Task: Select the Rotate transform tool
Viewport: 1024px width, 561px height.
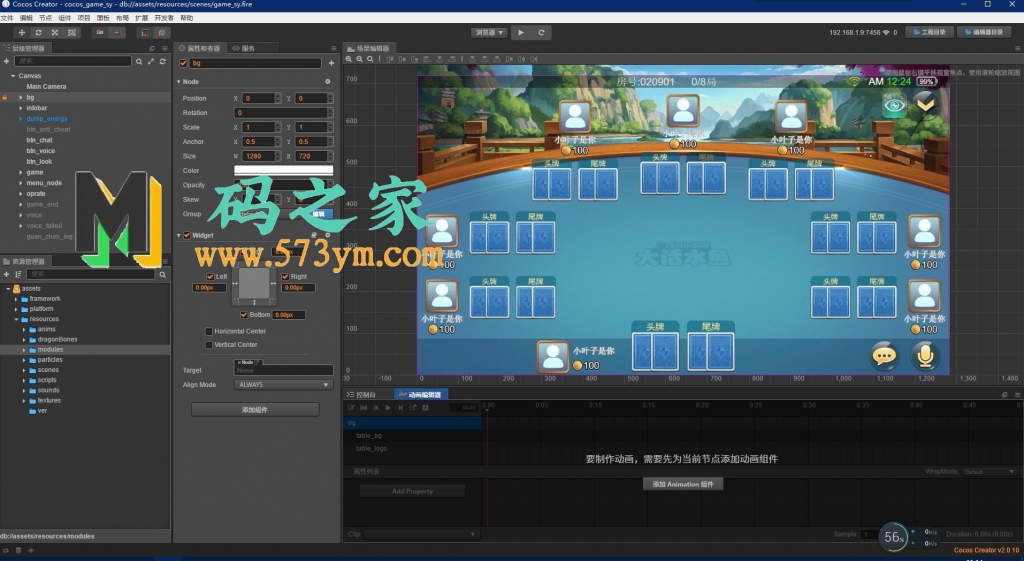Action: tap(39, 33)
